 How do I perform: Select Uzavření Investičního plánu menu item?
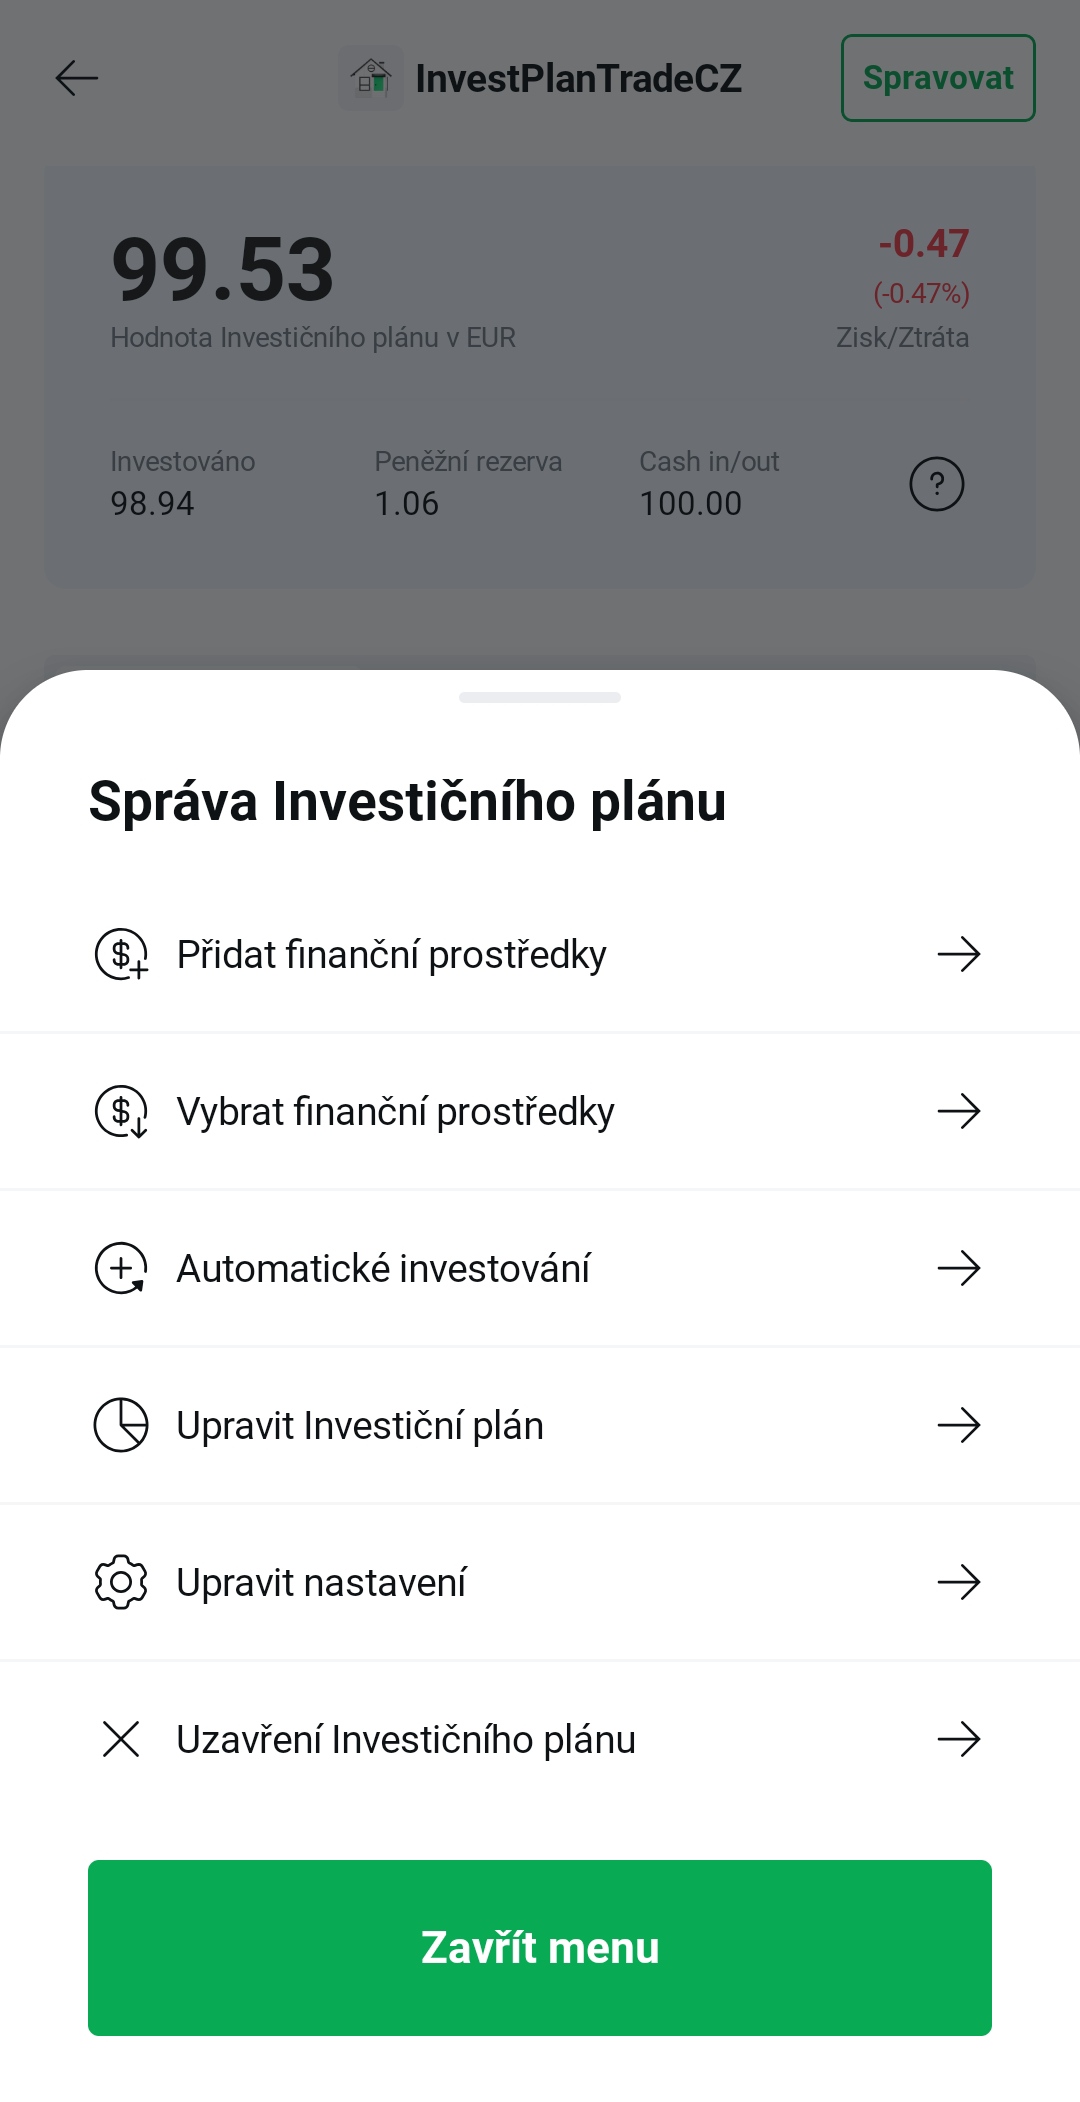point(406,1739)
